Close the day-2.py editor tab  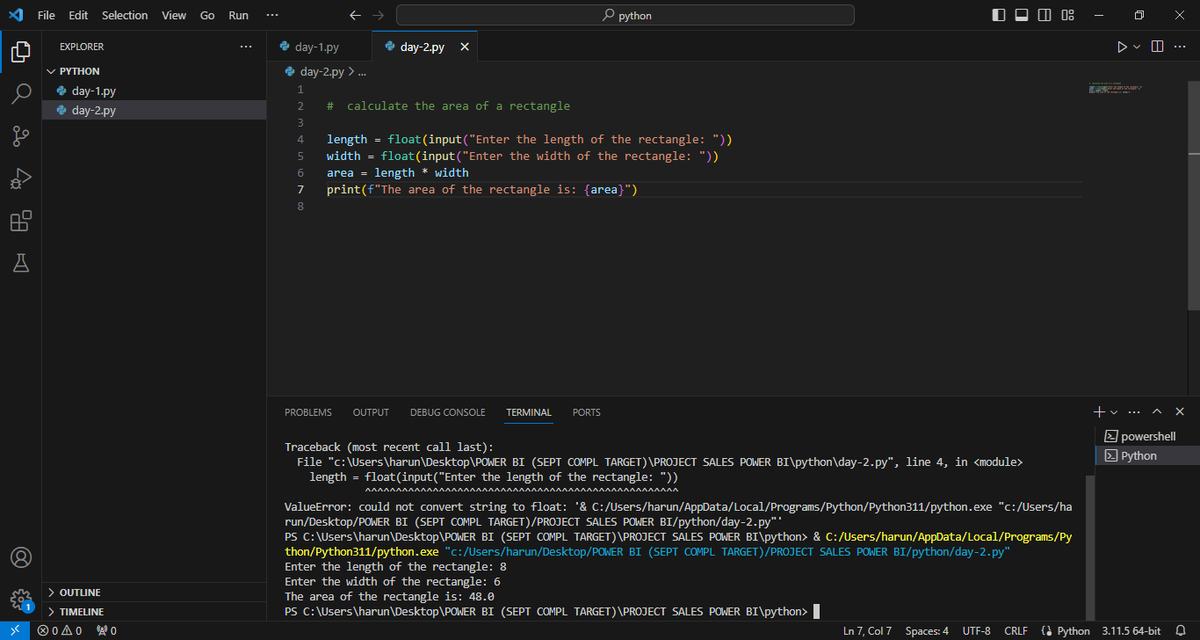[x=464, y=47]
